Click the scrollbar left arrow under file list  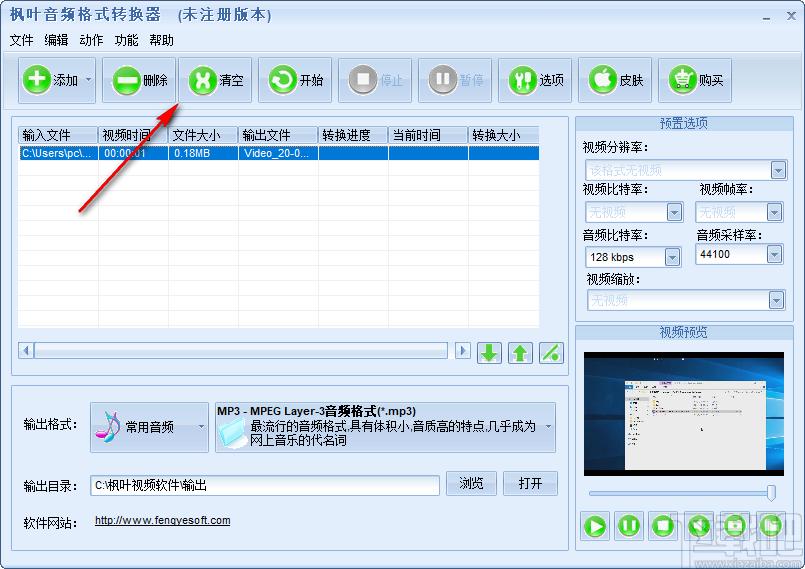pyautogui.click(x=26, y=351)
